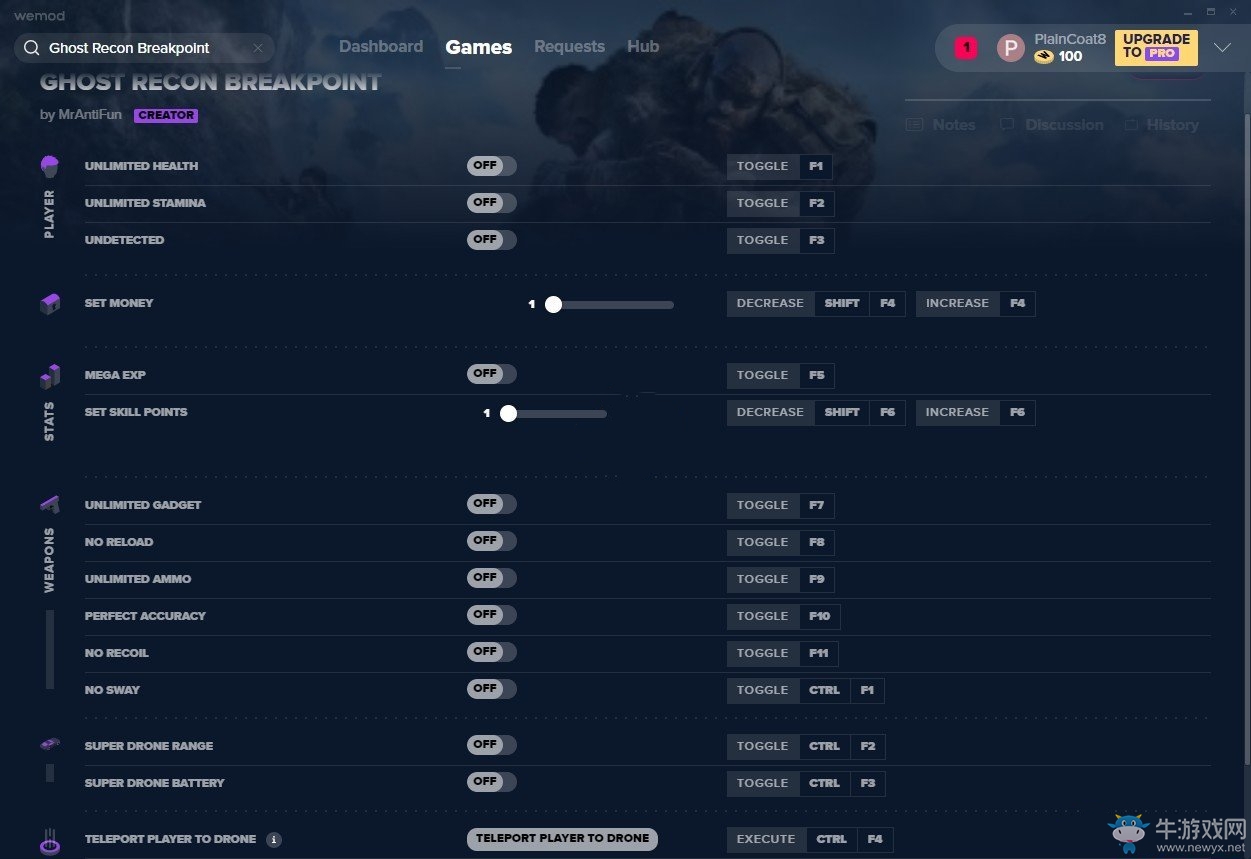Switch to the History tab
The height and width of the screenshot is (859, 1251).
(1161, 125)
